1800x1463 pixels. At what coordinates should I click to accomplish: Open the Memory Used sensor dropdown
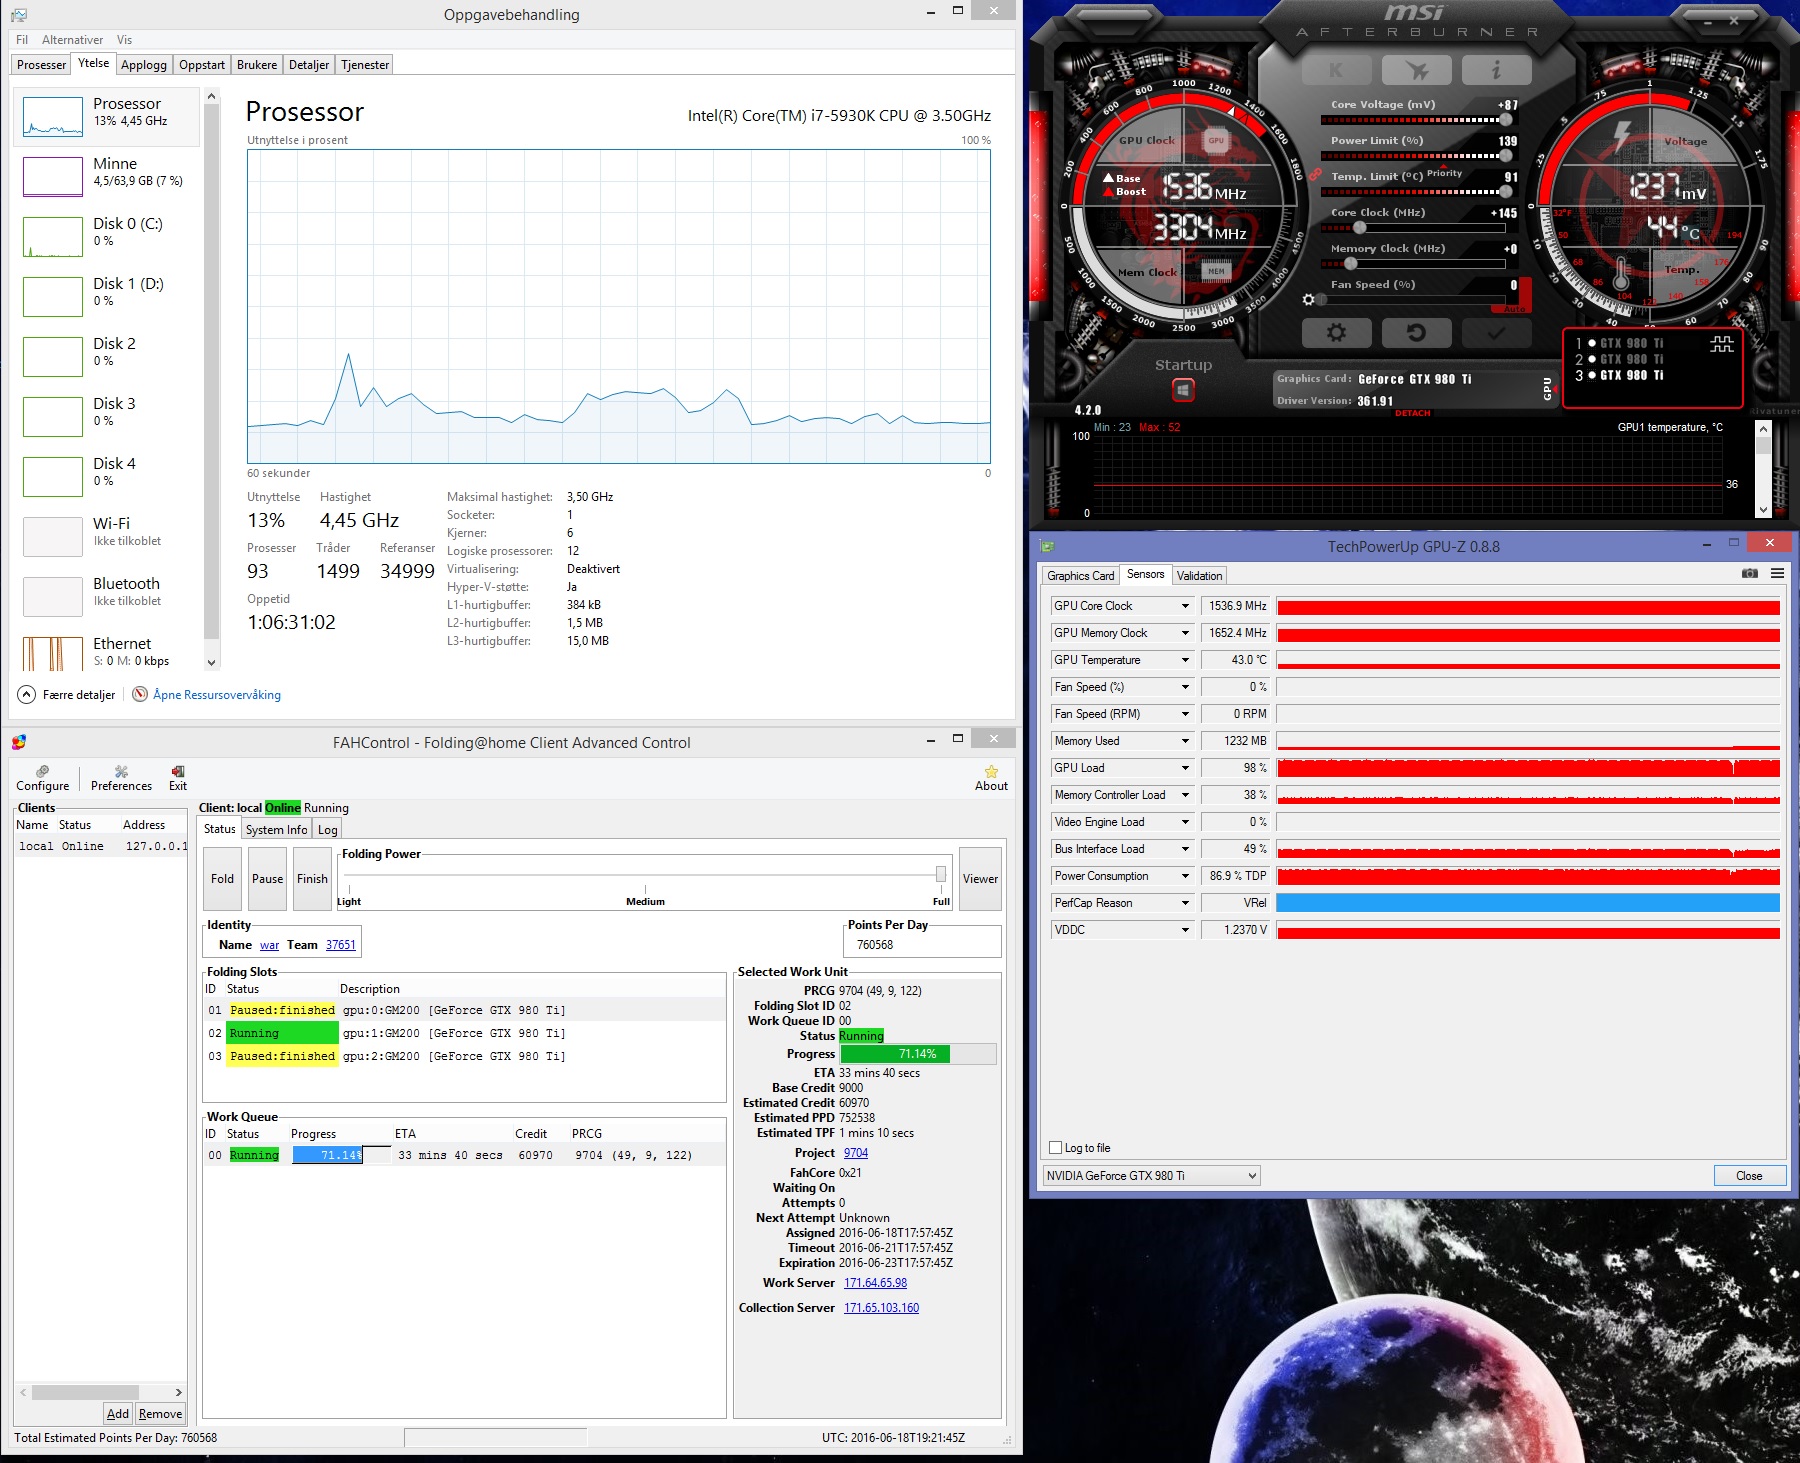pos(1185,741)
